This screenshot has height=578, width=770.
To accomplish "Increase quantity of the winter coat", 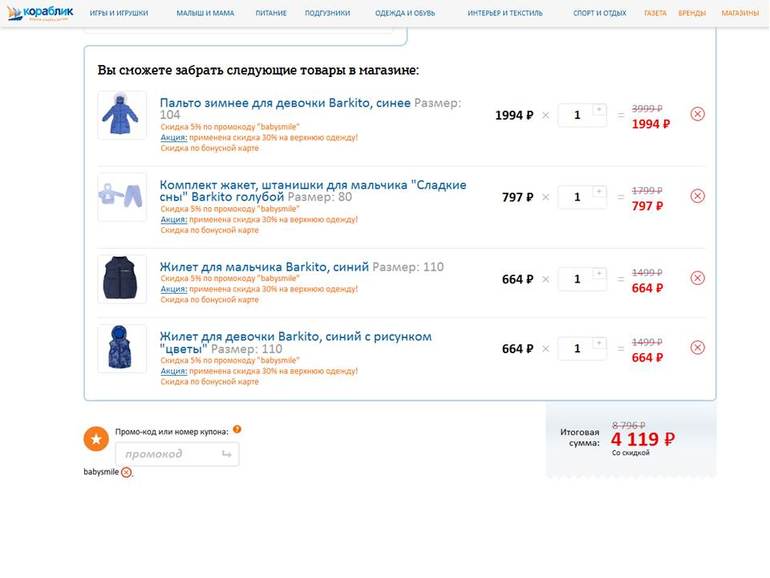I will tap(599, 108).
